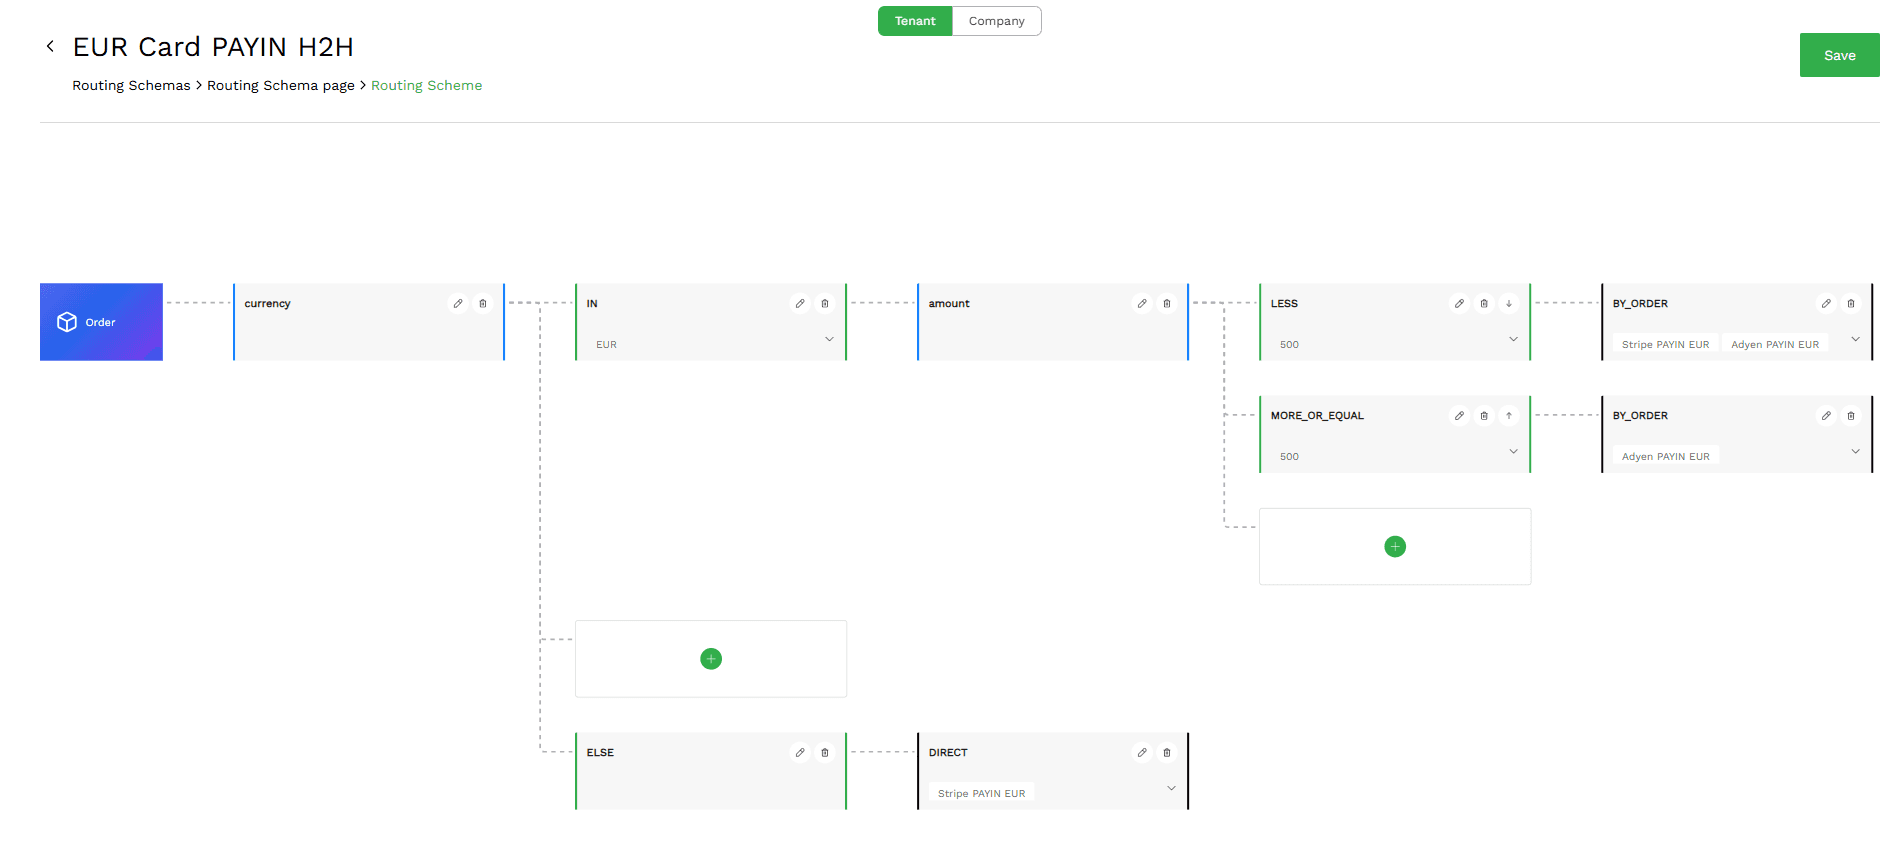Edit the LESS condition node
Viewport: 1903px width, 848px height.
tap(1460, 303)
